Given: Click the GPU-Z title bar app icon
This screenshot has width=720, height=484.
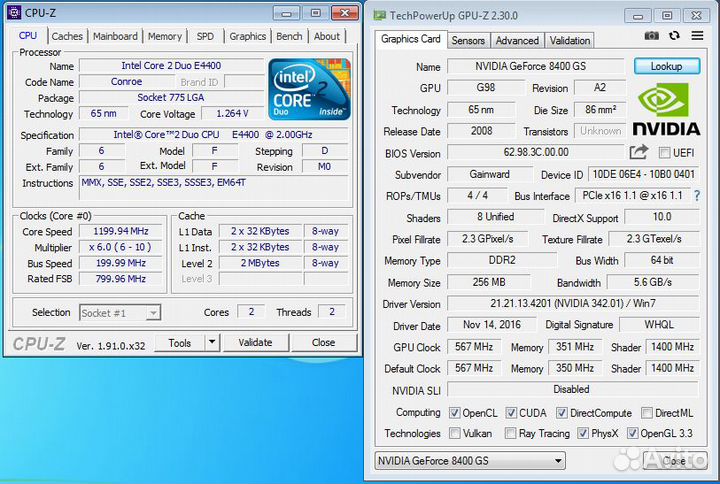Looking at the screenshot, I should coord(379,16).
